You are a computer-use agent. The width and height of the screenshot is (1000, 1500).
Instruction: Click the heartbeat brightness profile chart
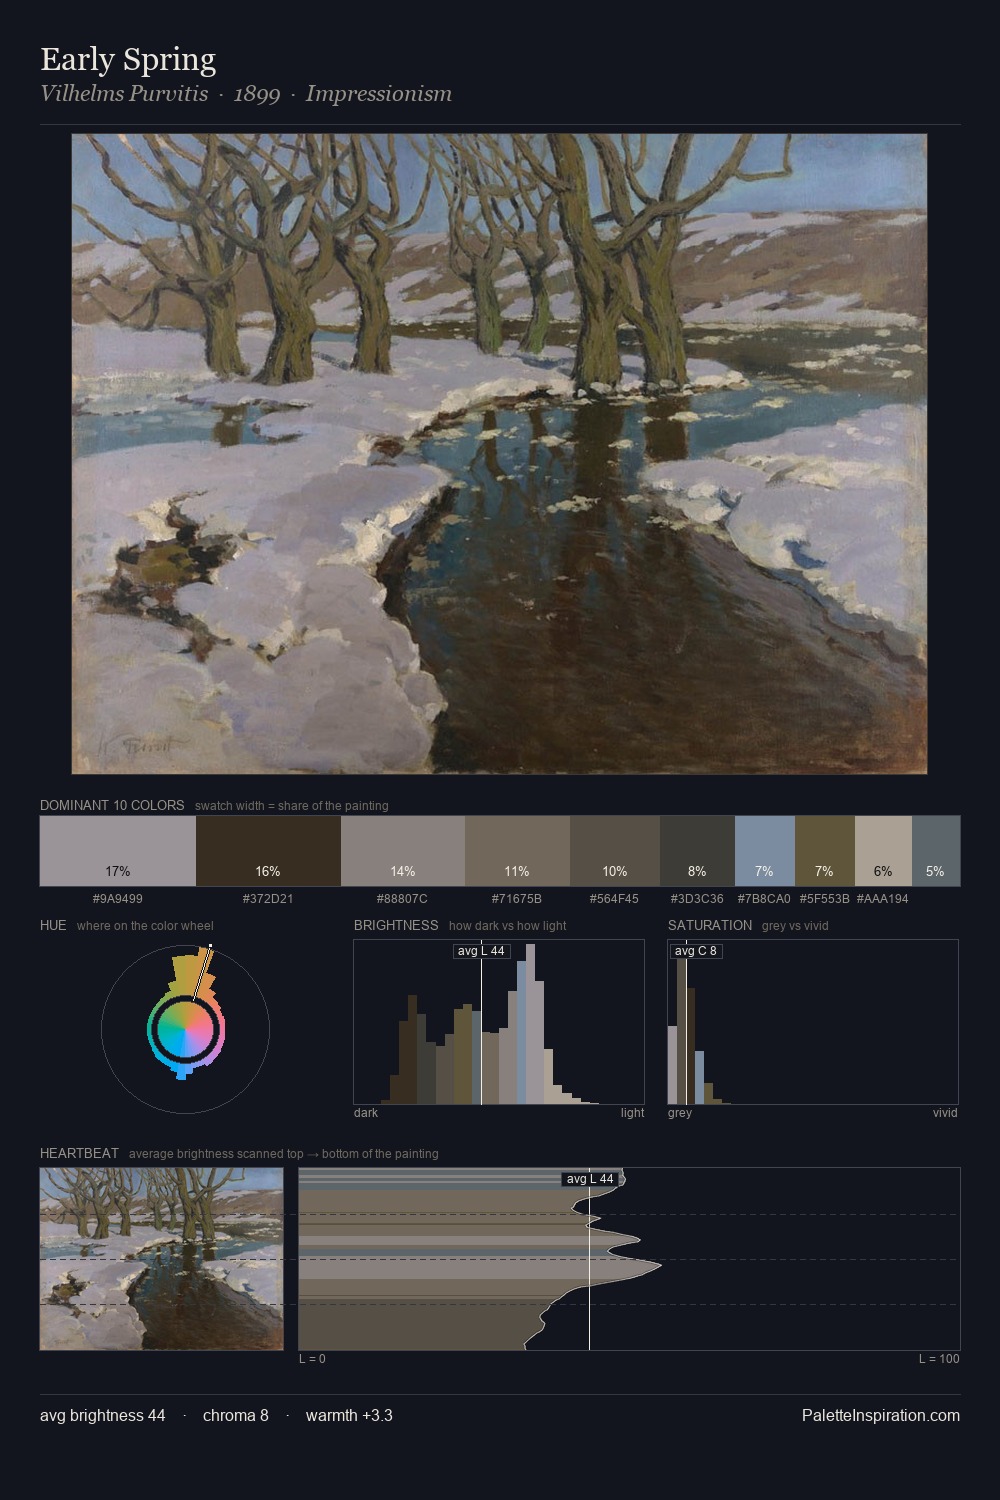click(x=629, y=1259)
